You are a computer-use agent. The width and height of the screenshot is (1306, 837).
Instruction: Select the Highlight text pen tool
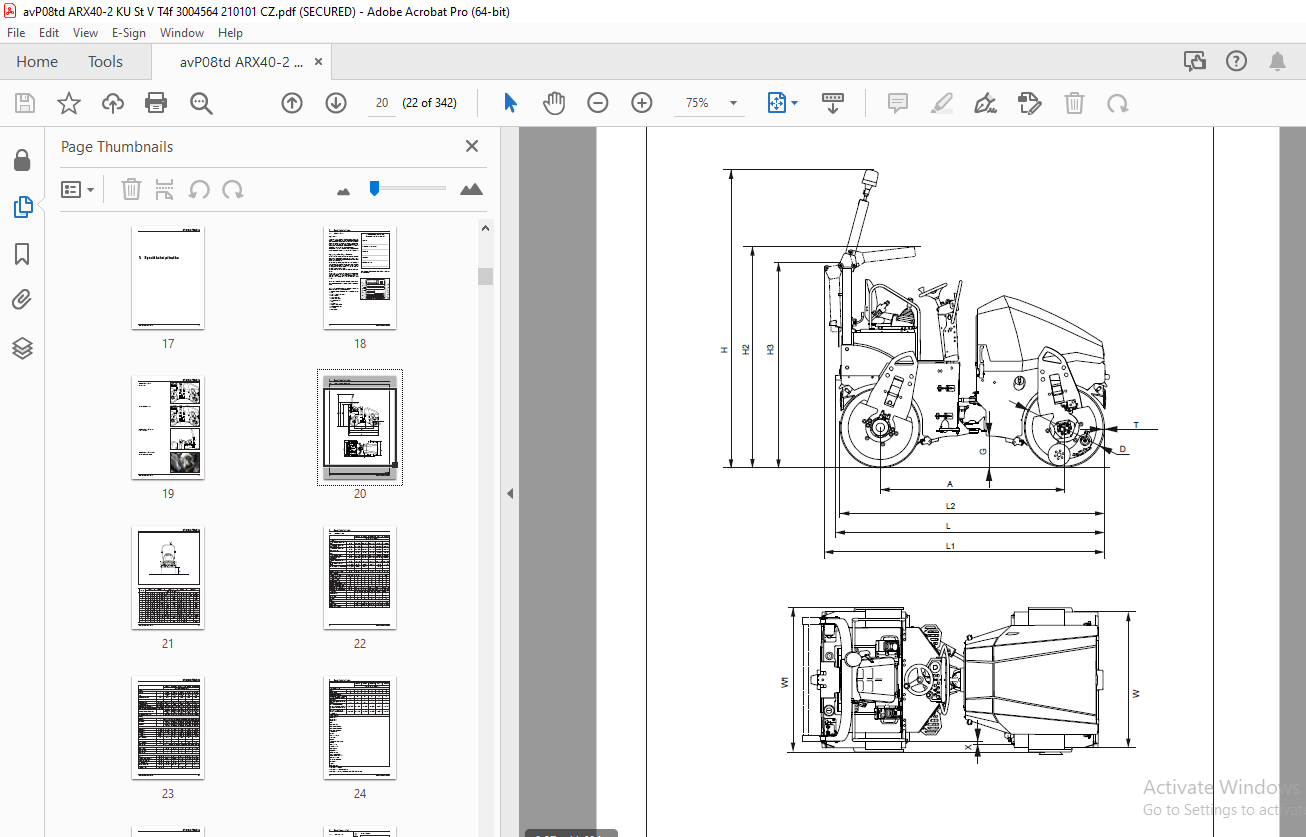(x=942, y=103)
